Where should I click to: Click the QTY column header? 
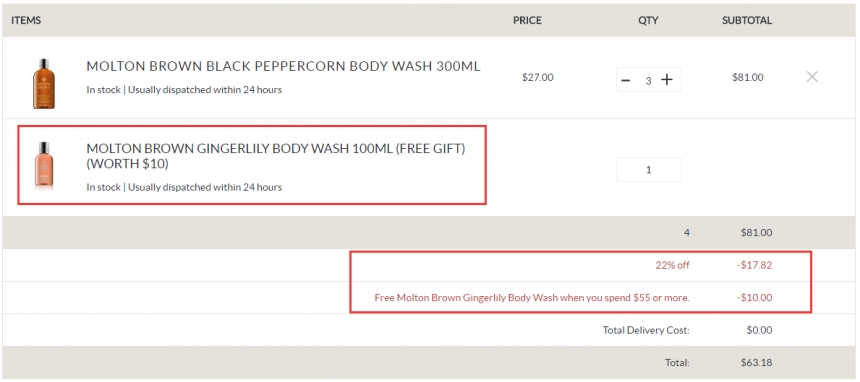click(x=648, y=20)
